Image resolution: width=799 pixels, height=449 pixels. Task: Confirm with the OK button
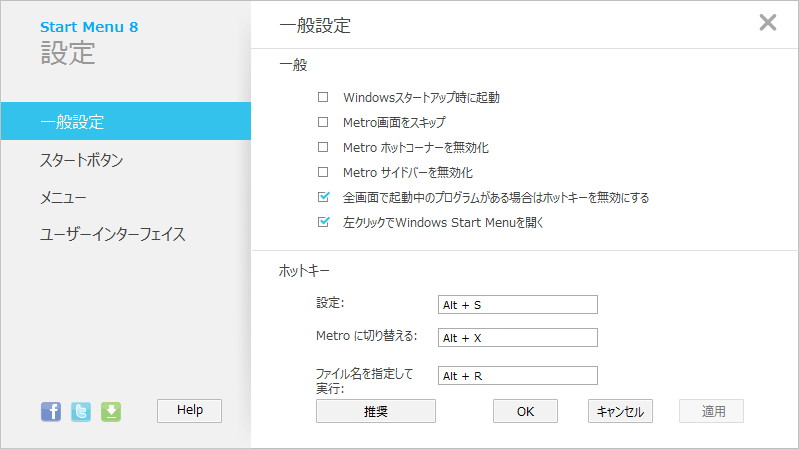pos(525,411)
